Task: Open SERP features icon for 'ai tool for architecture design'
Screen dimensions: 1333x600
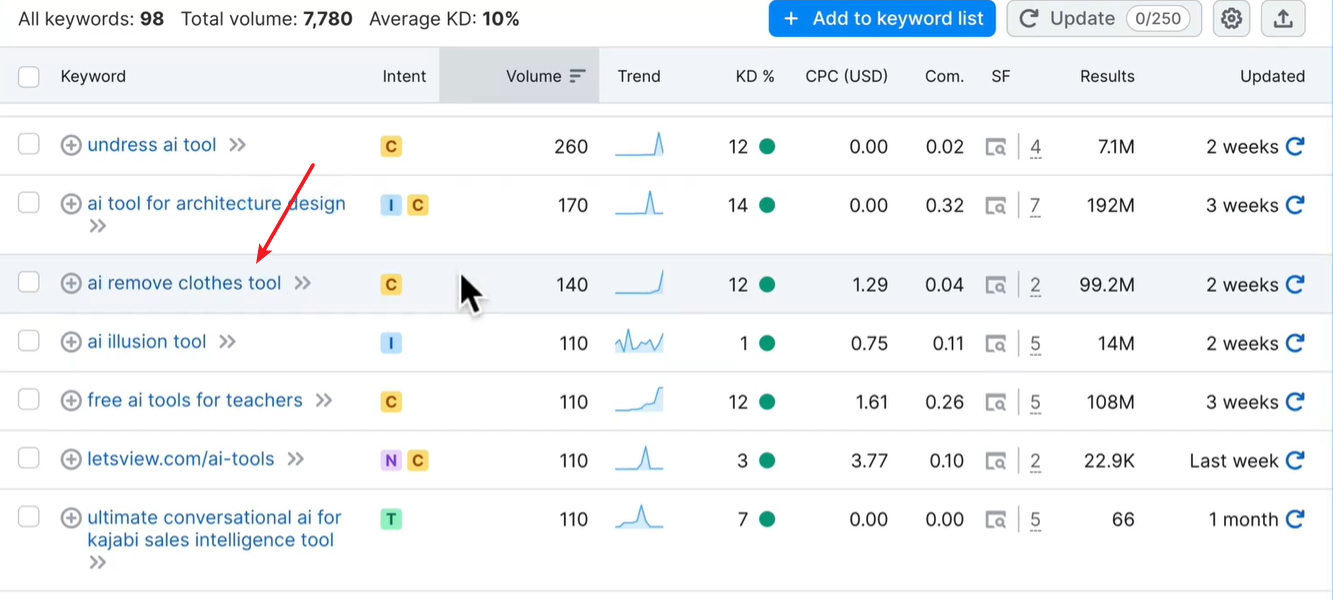Action: [x=996, y=206]
